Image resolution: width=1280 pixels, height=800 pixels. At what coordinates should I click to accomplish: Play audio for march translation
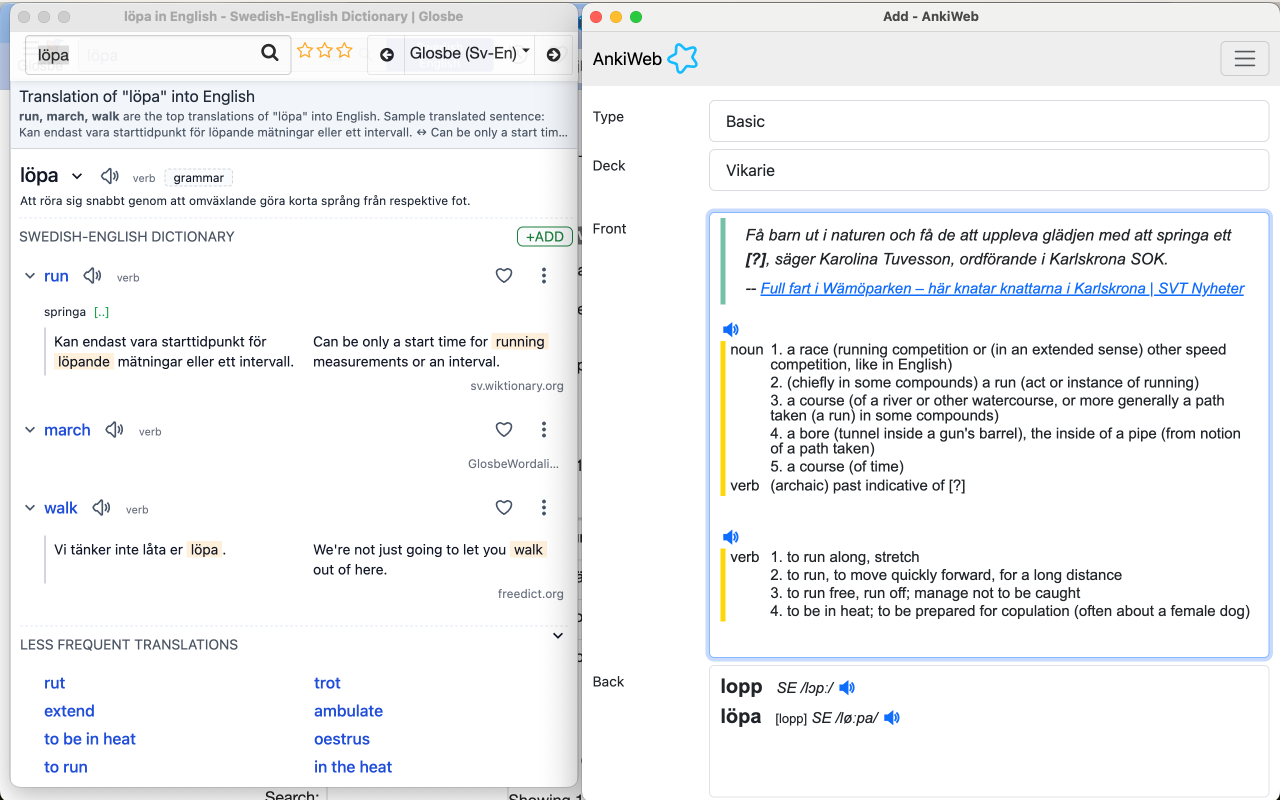click(114, 430)
